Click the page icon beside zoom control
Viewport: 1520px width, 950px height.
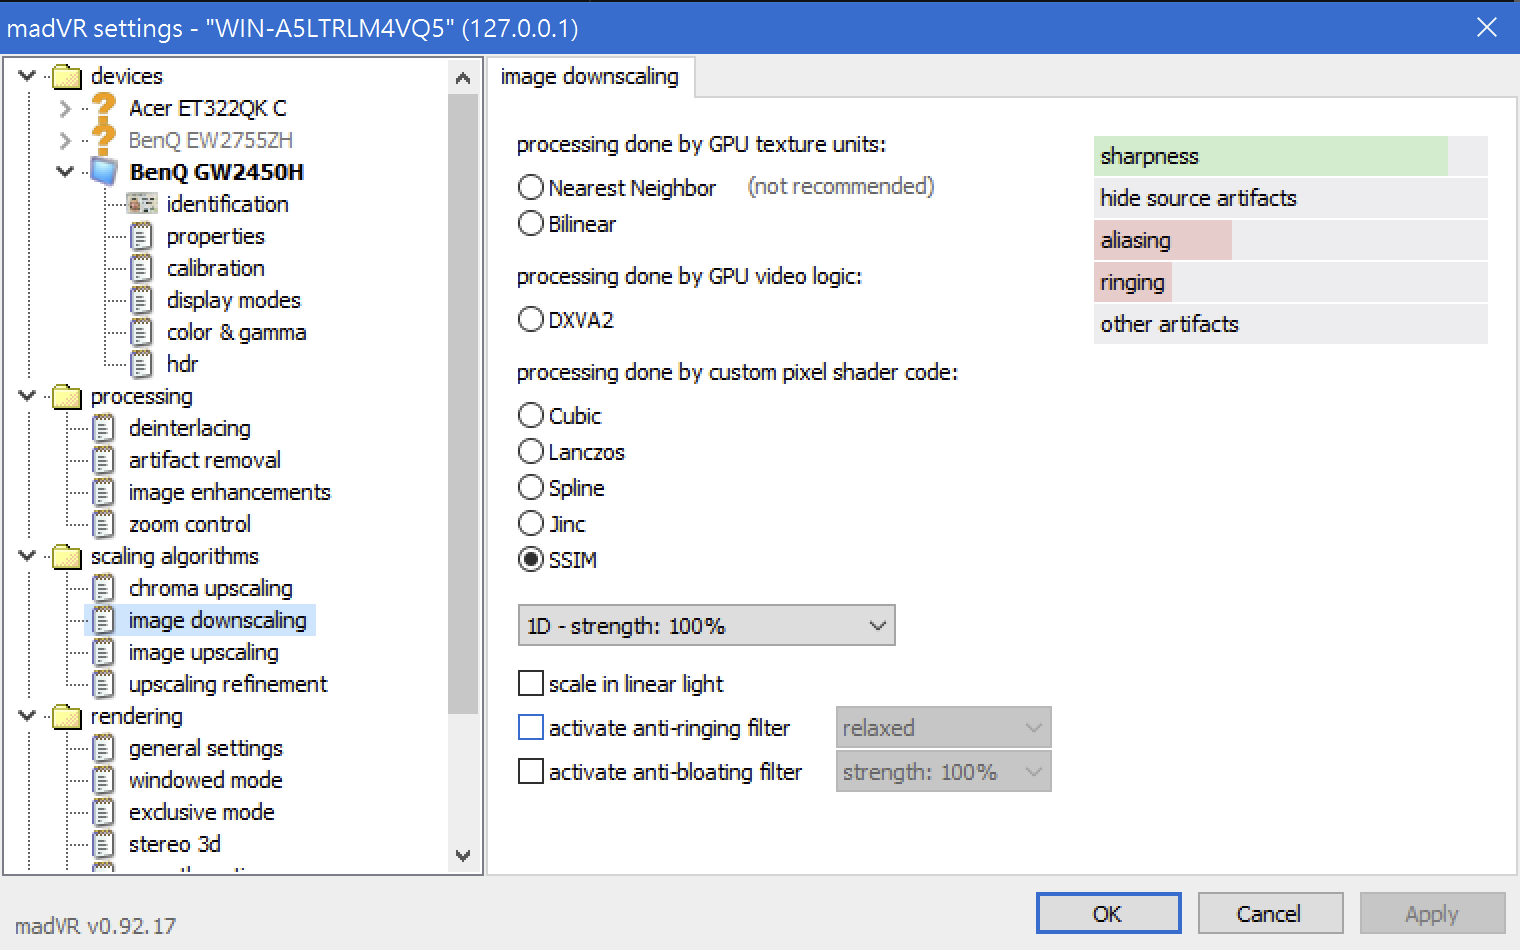point(104,524)
